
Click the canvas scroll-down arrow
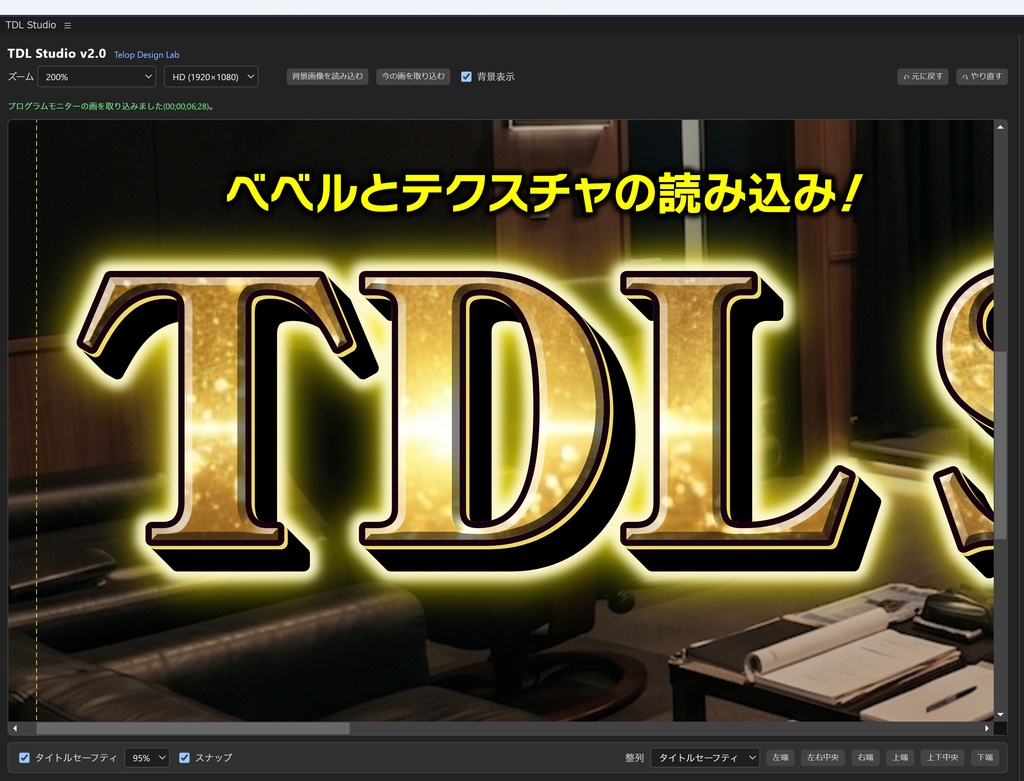(1000, 715)
